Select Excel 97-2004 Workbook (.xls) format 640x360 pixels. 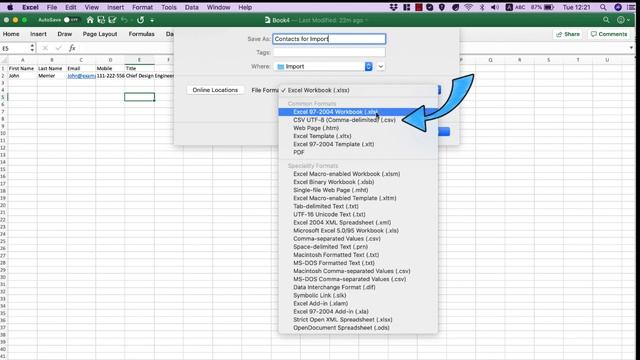(358, 112)
